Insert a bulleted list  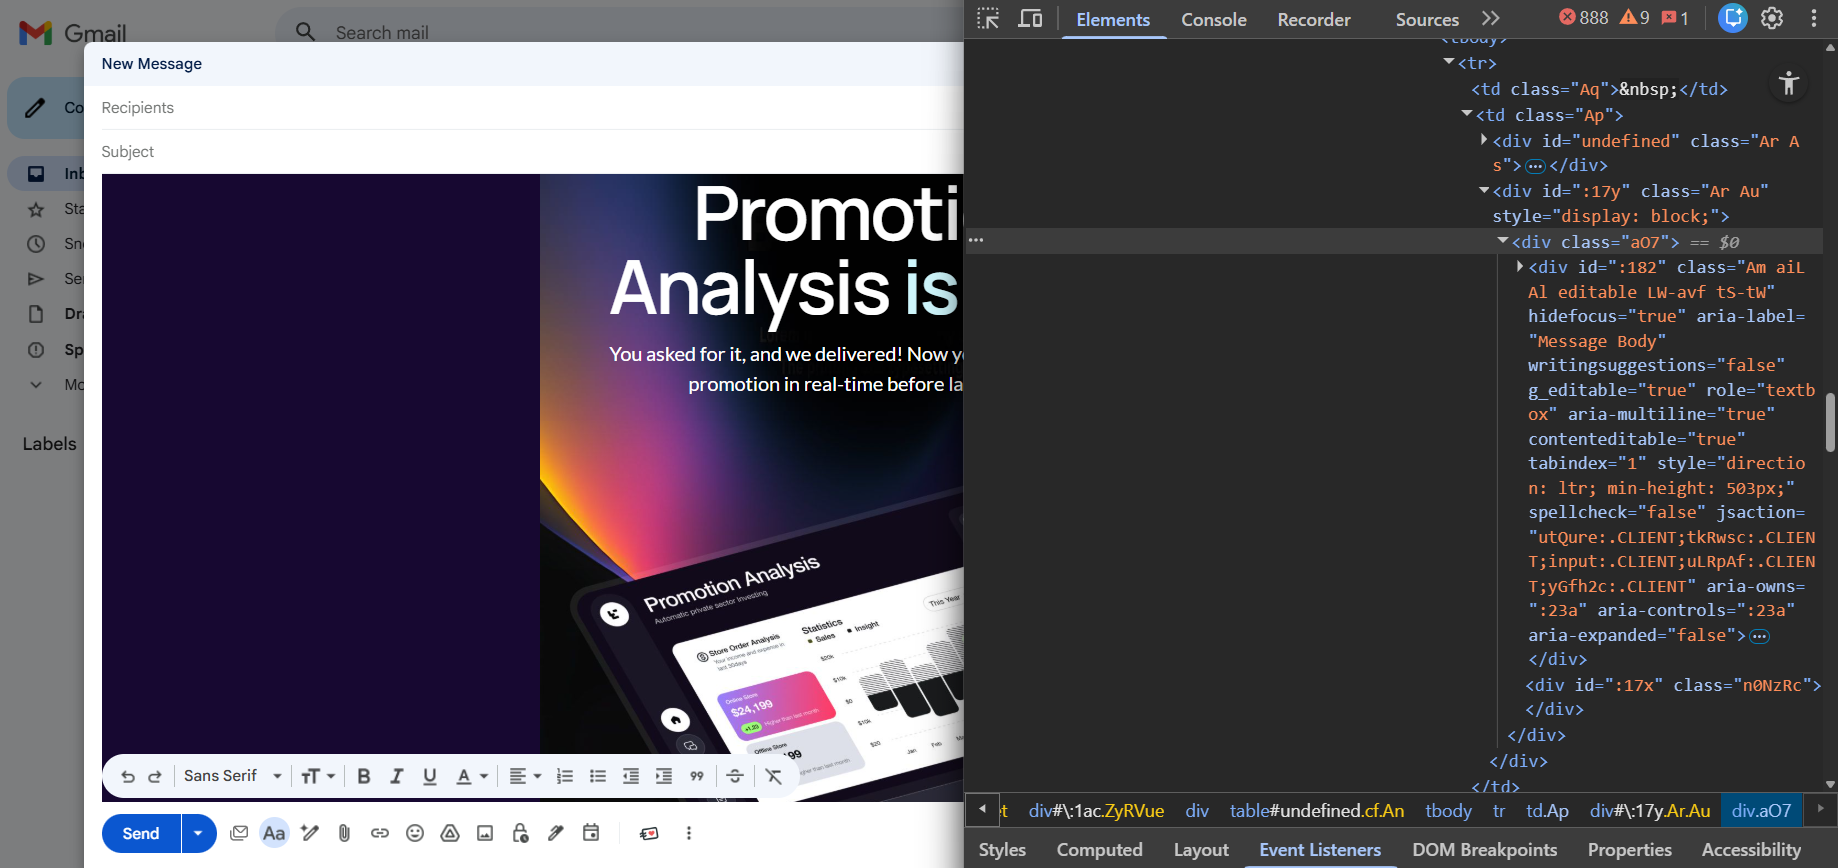(x=598, y=776)
